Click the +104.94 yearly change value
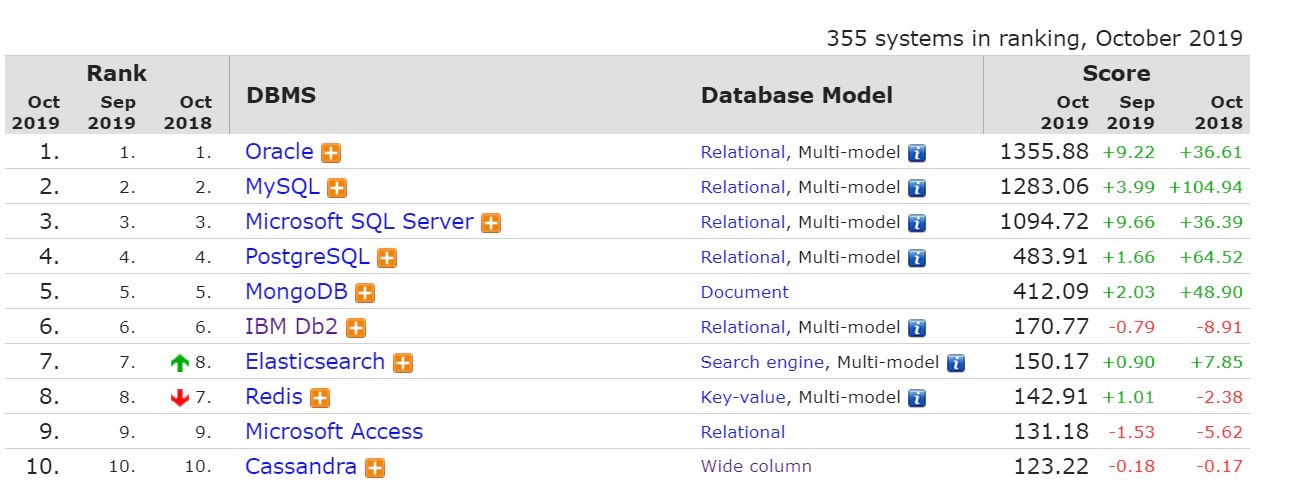The image size is (1295, 483). click(x=1205, y=188)
